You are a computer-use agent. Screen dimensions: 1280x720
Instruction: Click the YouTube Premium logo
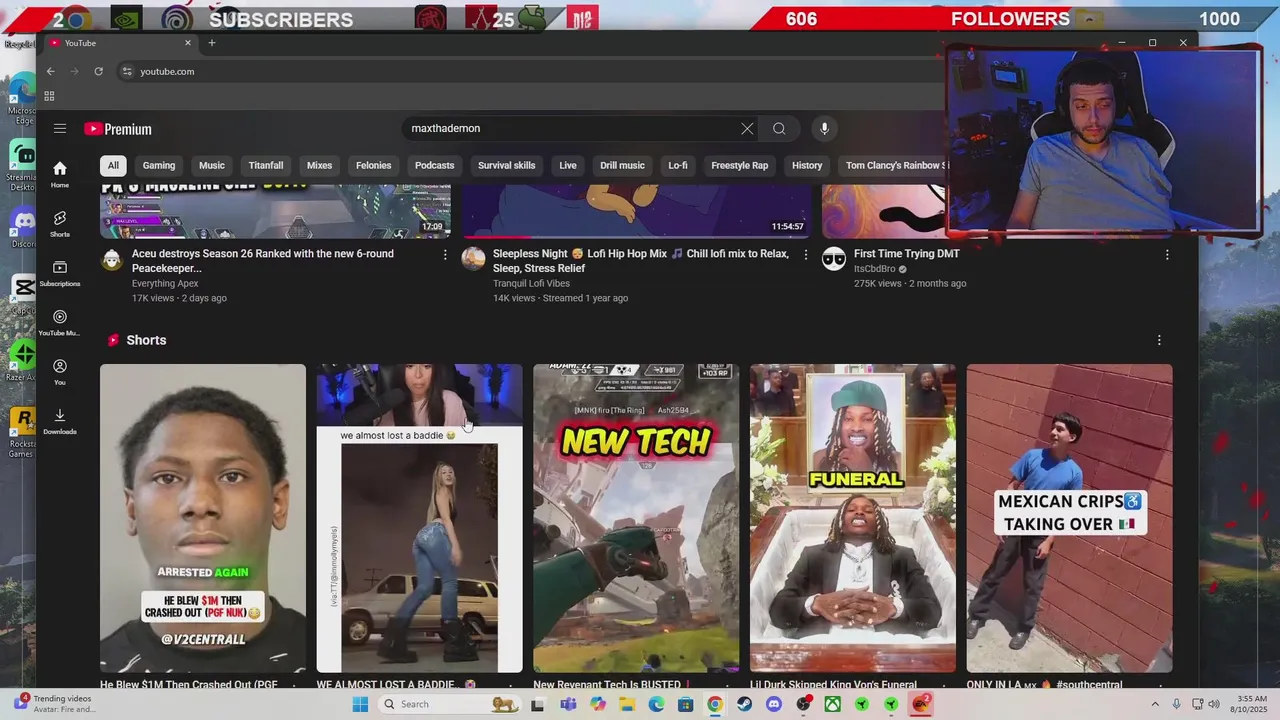coord(118,129)
